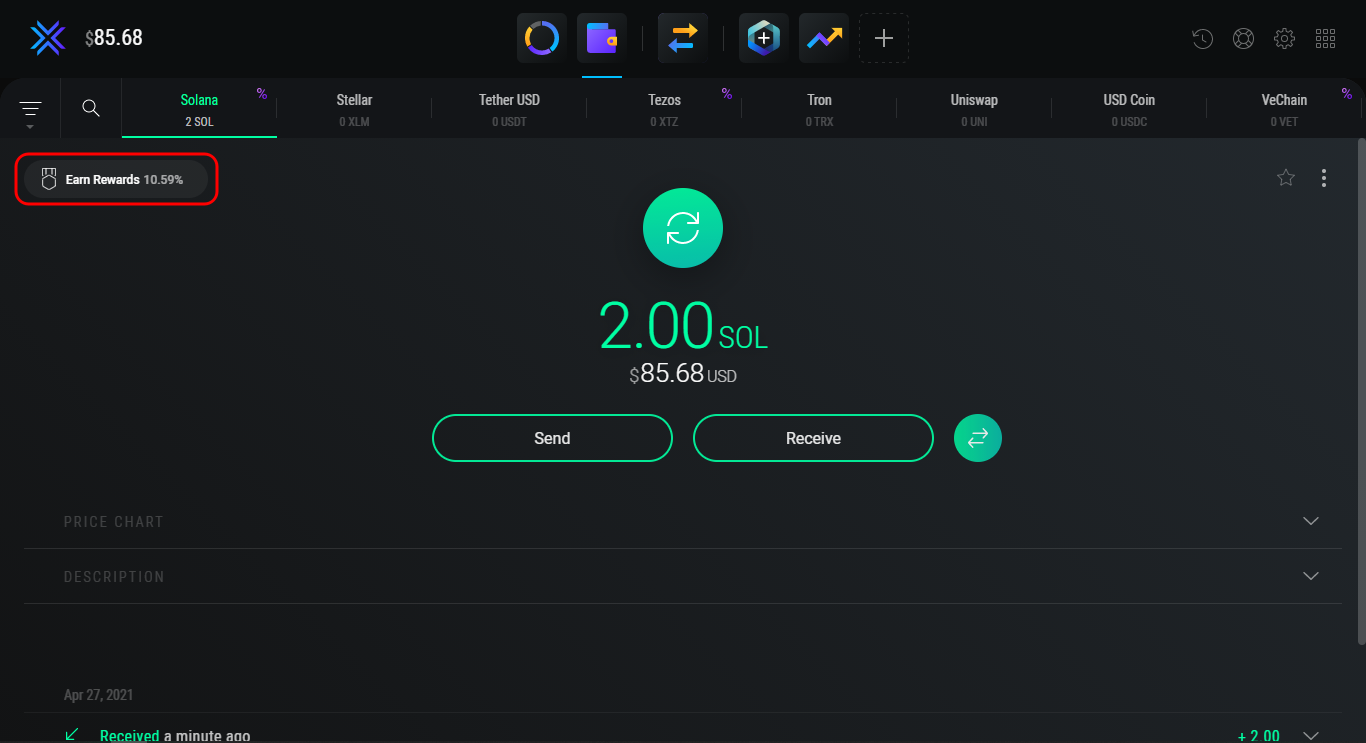Switch to the Stellar asset tab
Viewport: 1366px width, 743px height.
(x=354, y=109)
